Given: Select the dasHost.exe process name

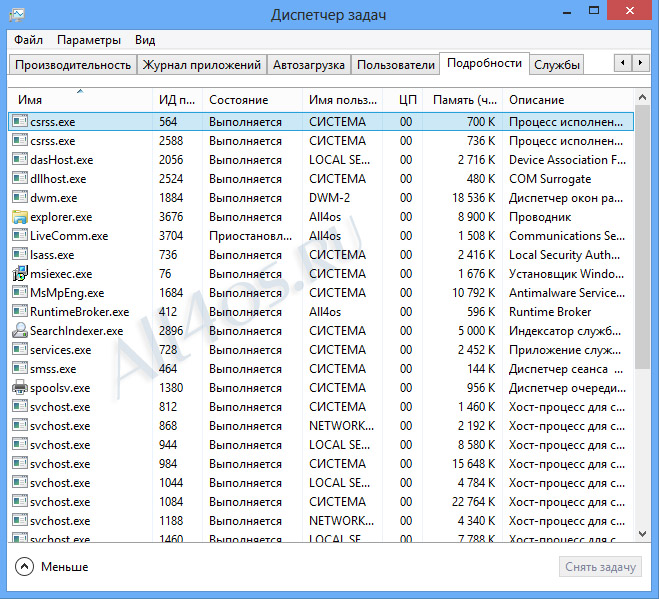Looking at the screenshot, I should 62,160.
